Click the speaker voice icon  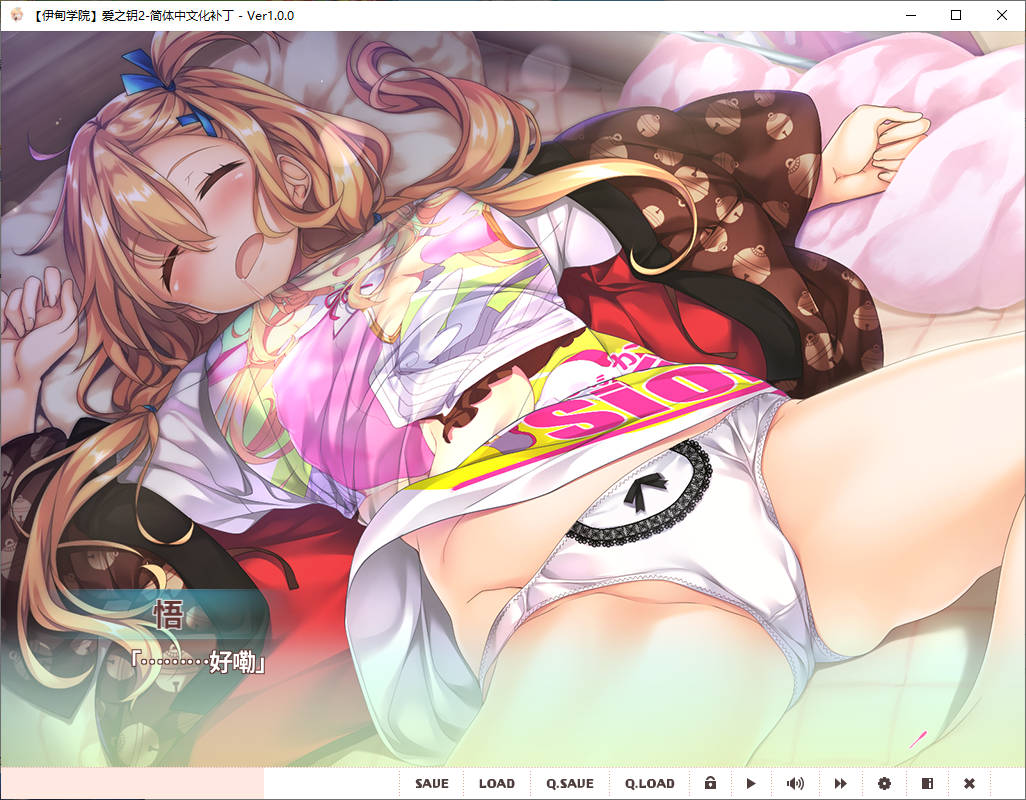[795, 783]
